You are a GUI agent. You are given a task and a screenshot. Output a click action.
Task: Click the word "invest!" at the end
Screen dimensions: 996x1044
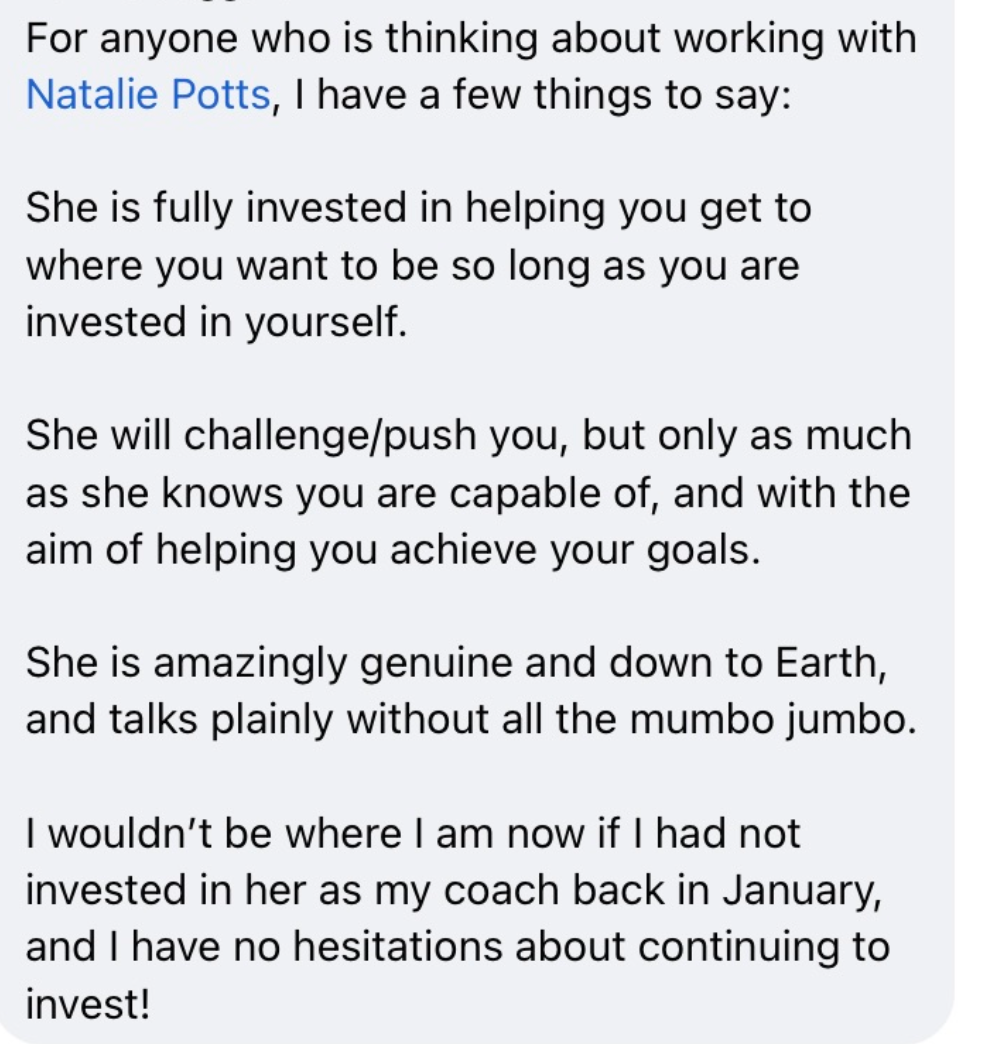click(x=87, y=1004)
